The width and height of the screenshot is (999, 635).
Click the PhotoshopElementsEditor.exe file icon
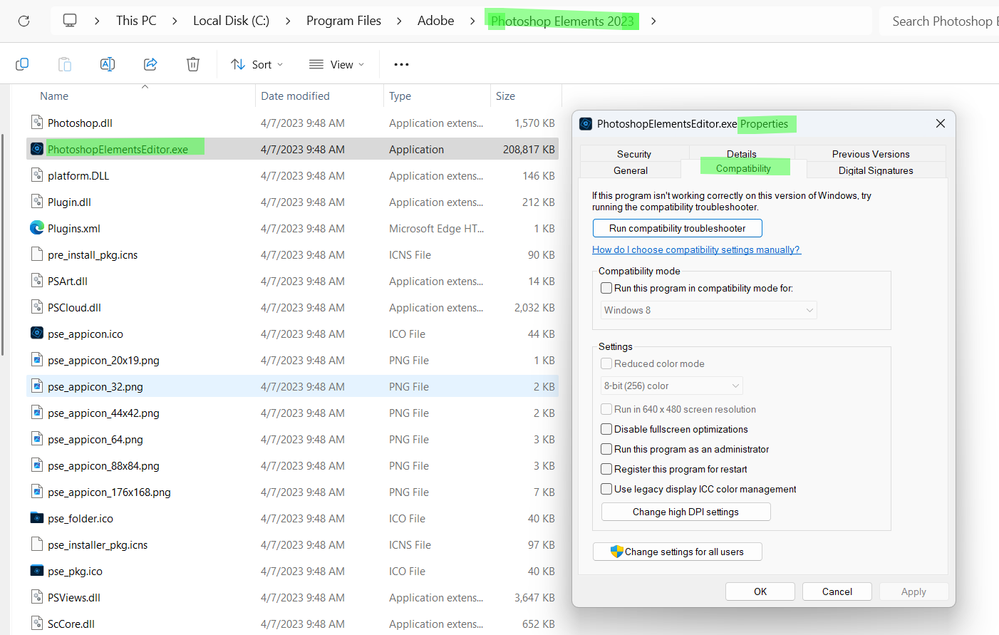(37, 149)
